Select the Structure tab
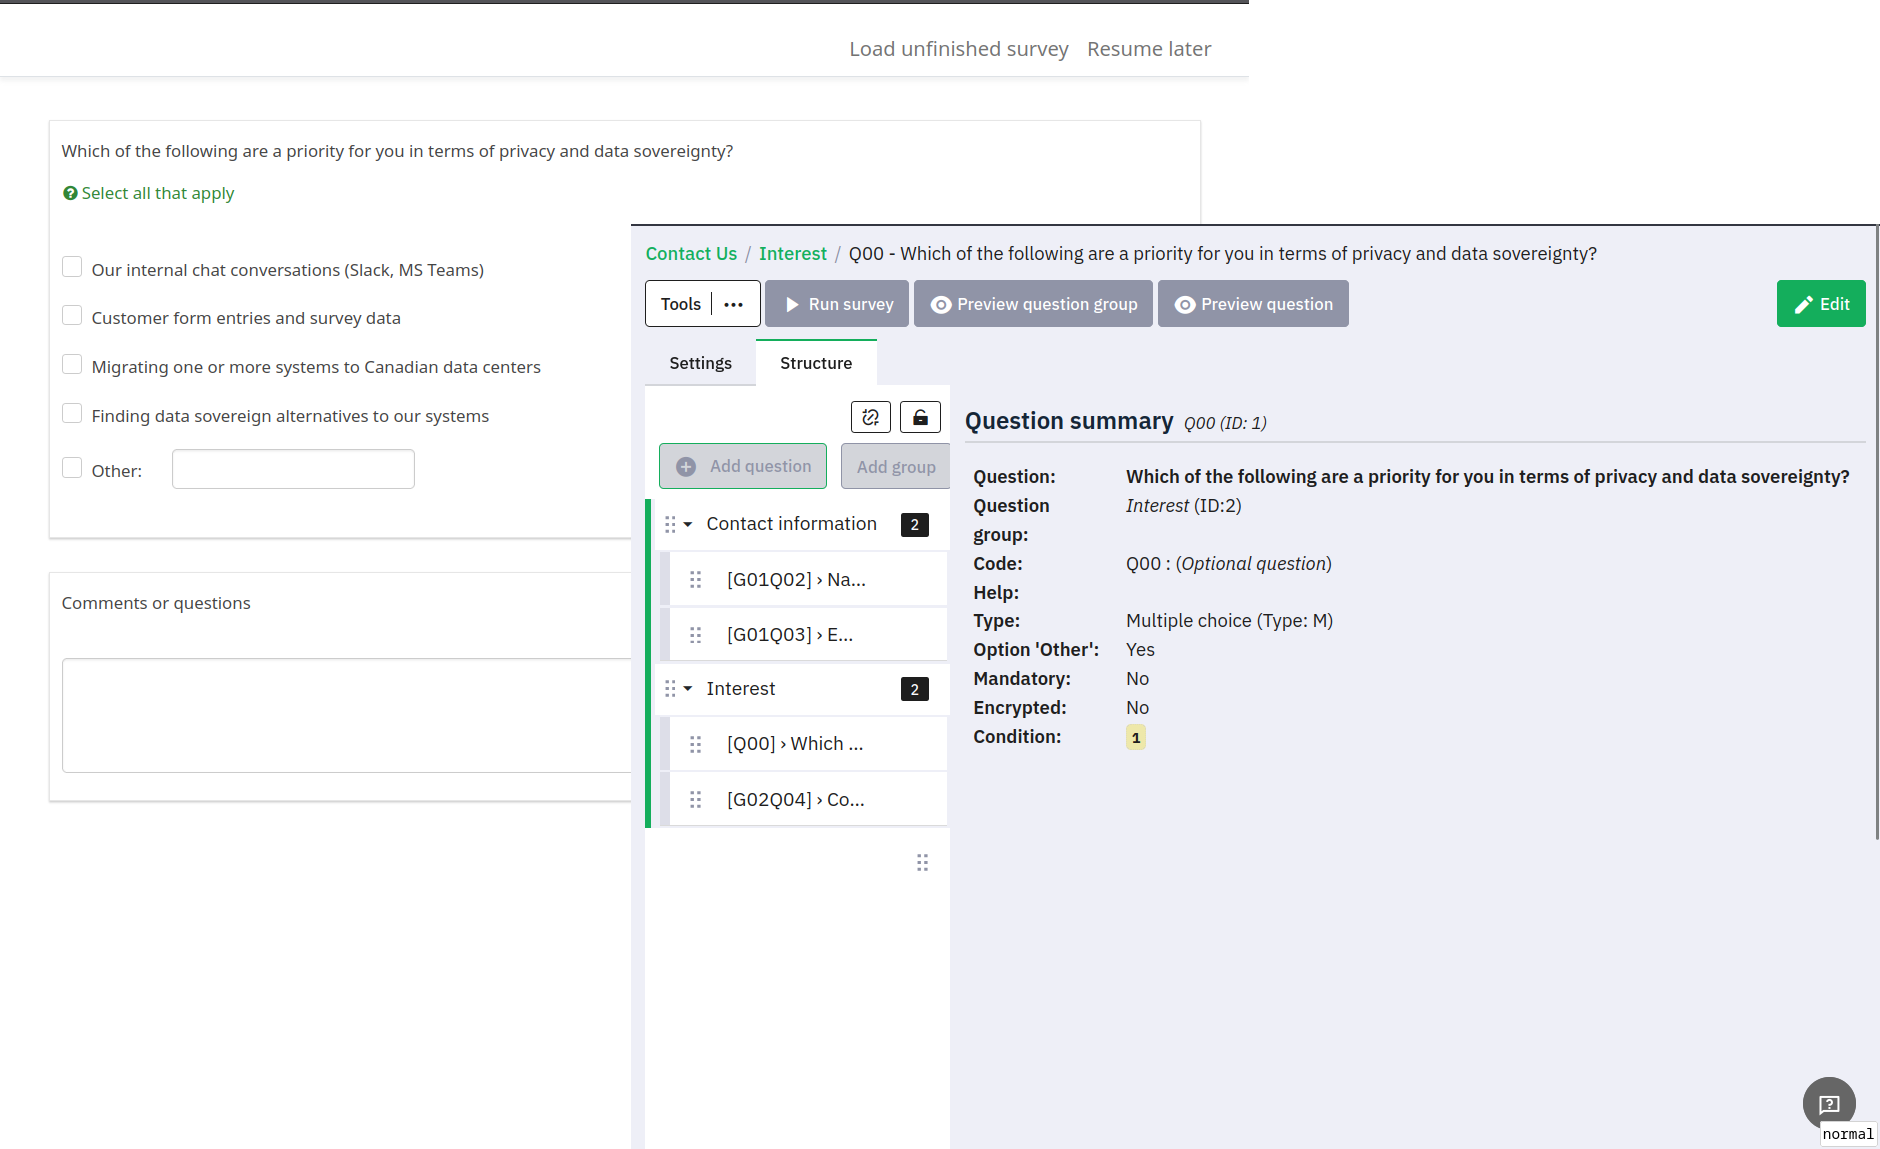Image resolution: width=1880 pixels, height=1149 pixels. tap(816, 363)
